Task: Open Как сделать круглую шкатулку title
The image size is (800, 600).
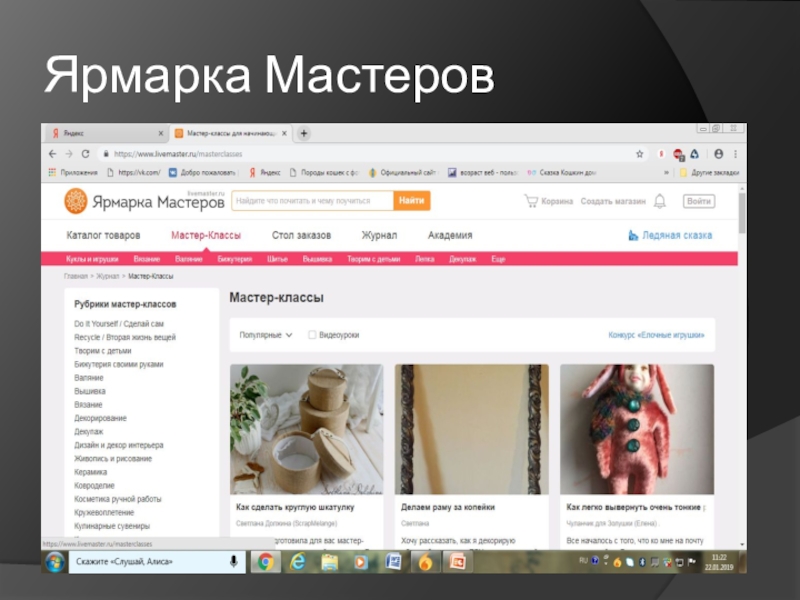Action: tap(295, 507)
